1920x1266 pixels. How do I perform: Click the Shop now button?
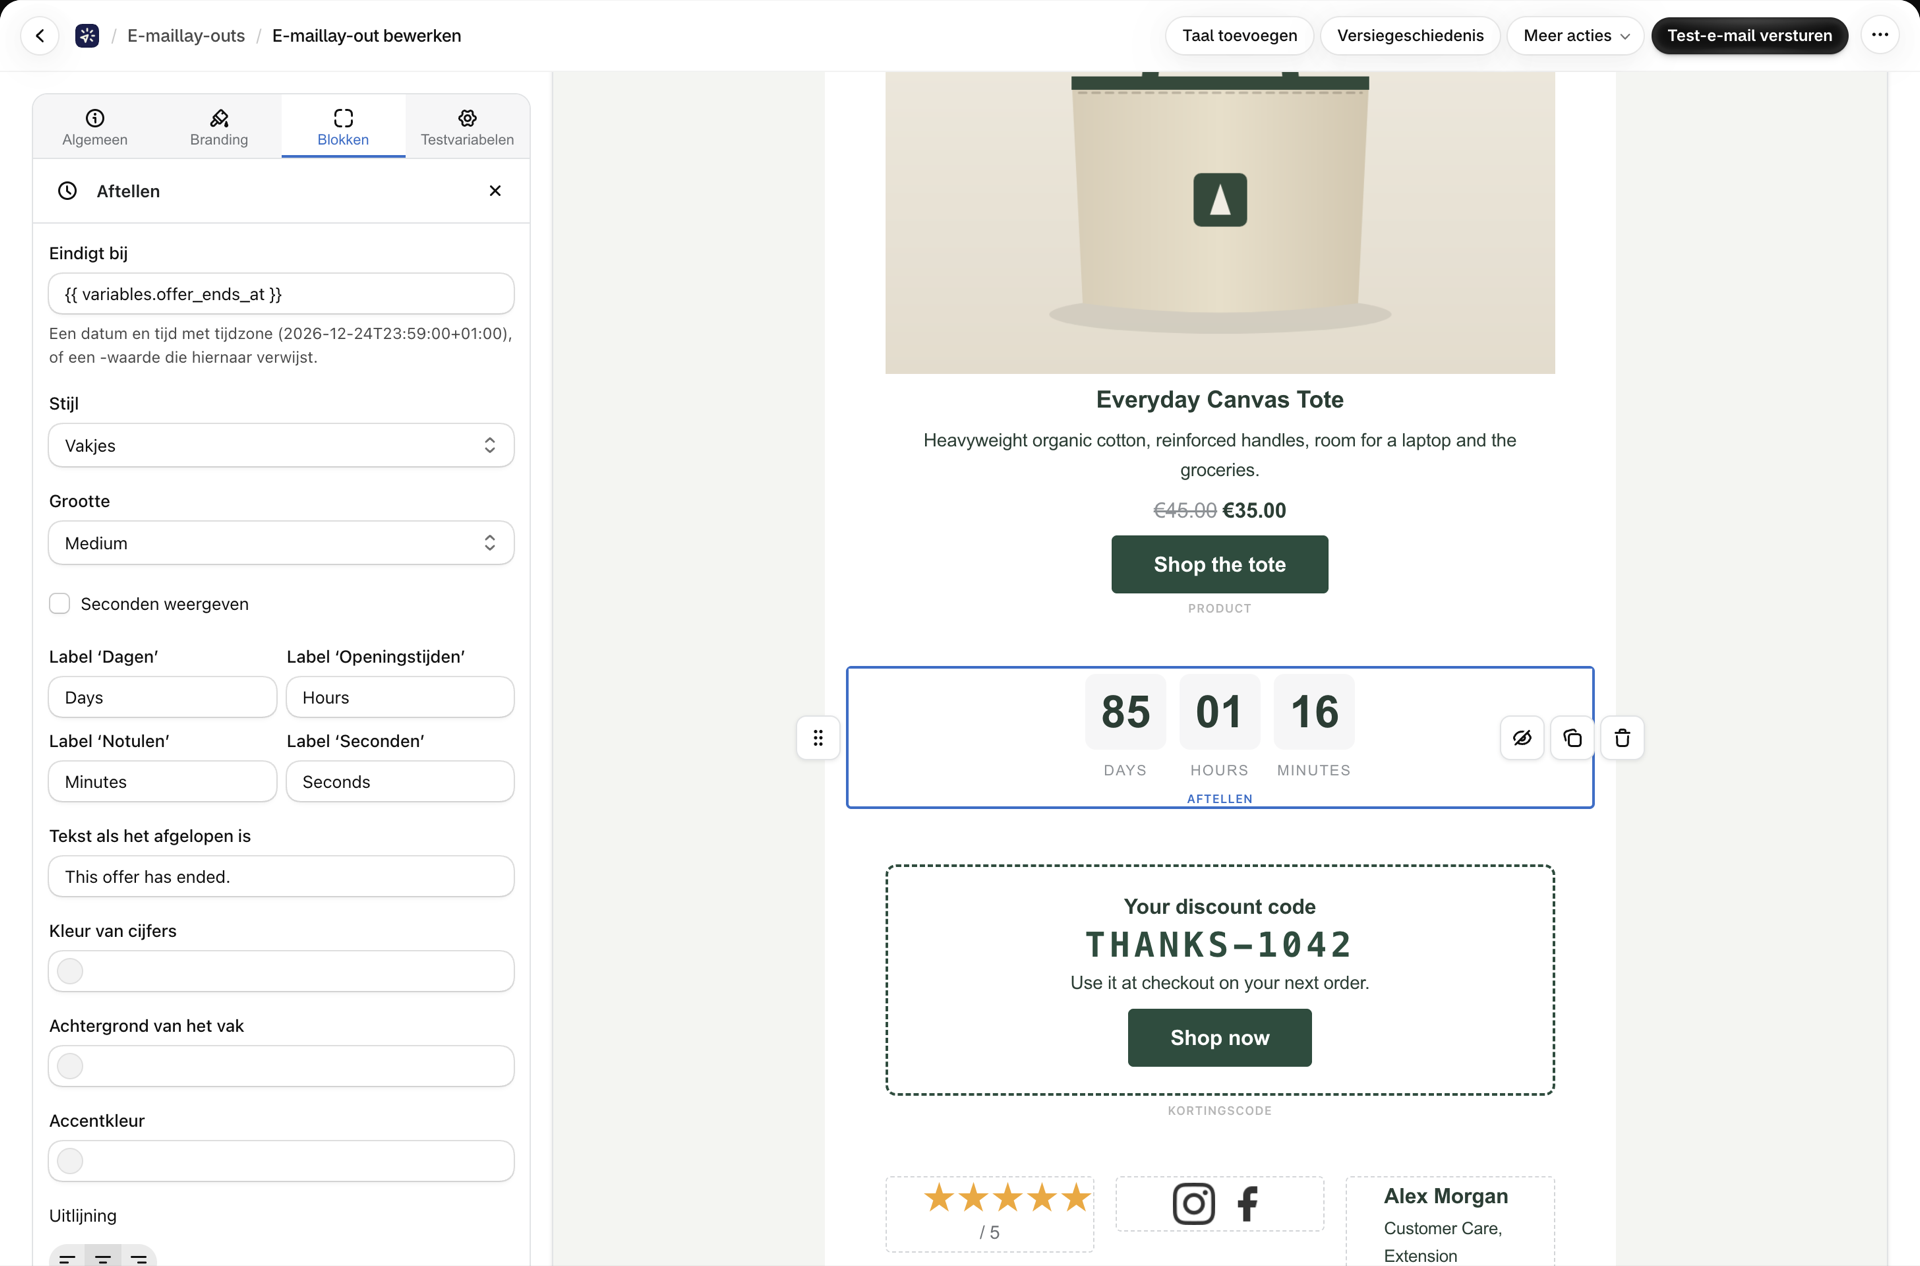coord(1220,1038)
